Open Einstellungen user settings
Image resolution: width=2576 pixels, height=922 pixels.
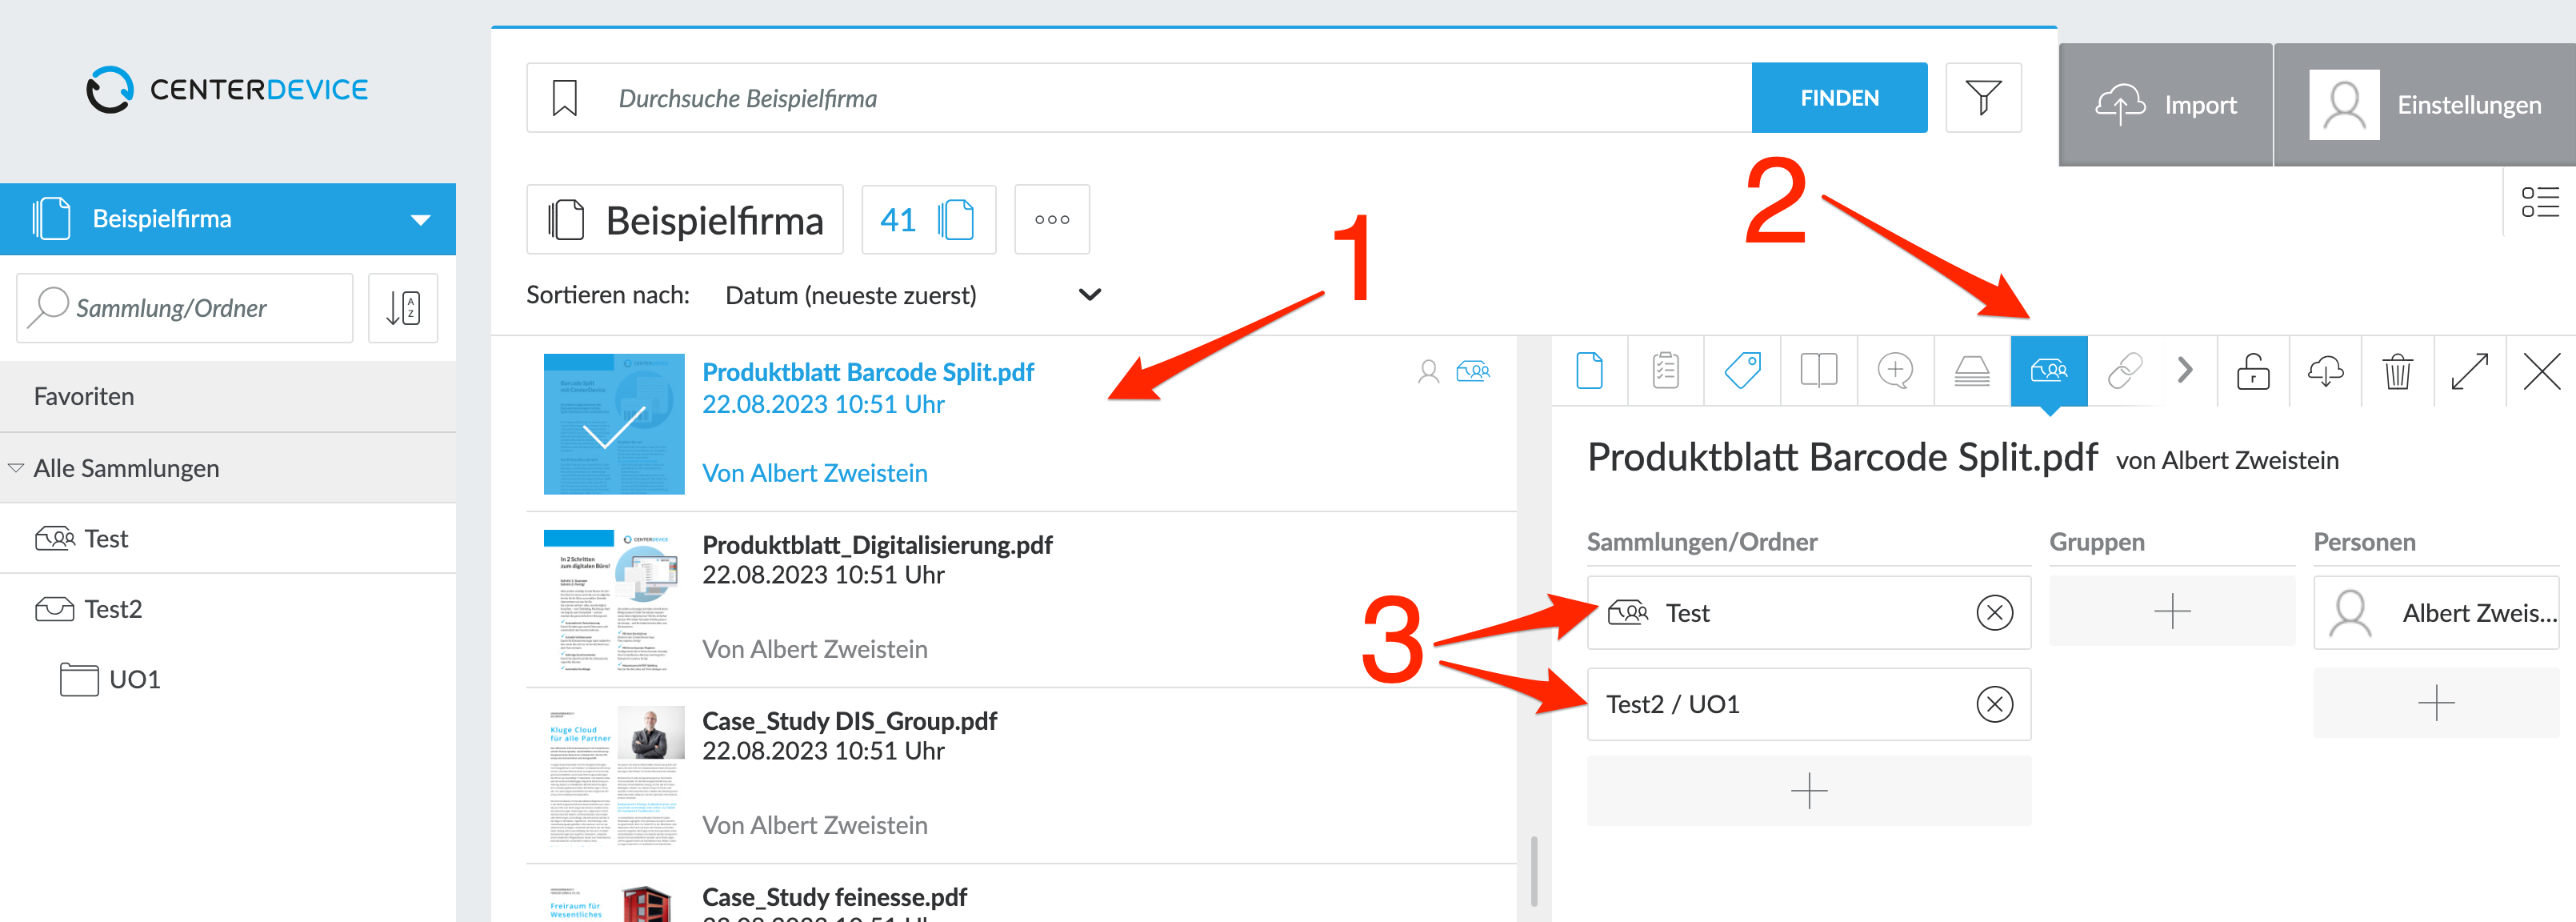pyautogui.click(x=2425, y=105)
